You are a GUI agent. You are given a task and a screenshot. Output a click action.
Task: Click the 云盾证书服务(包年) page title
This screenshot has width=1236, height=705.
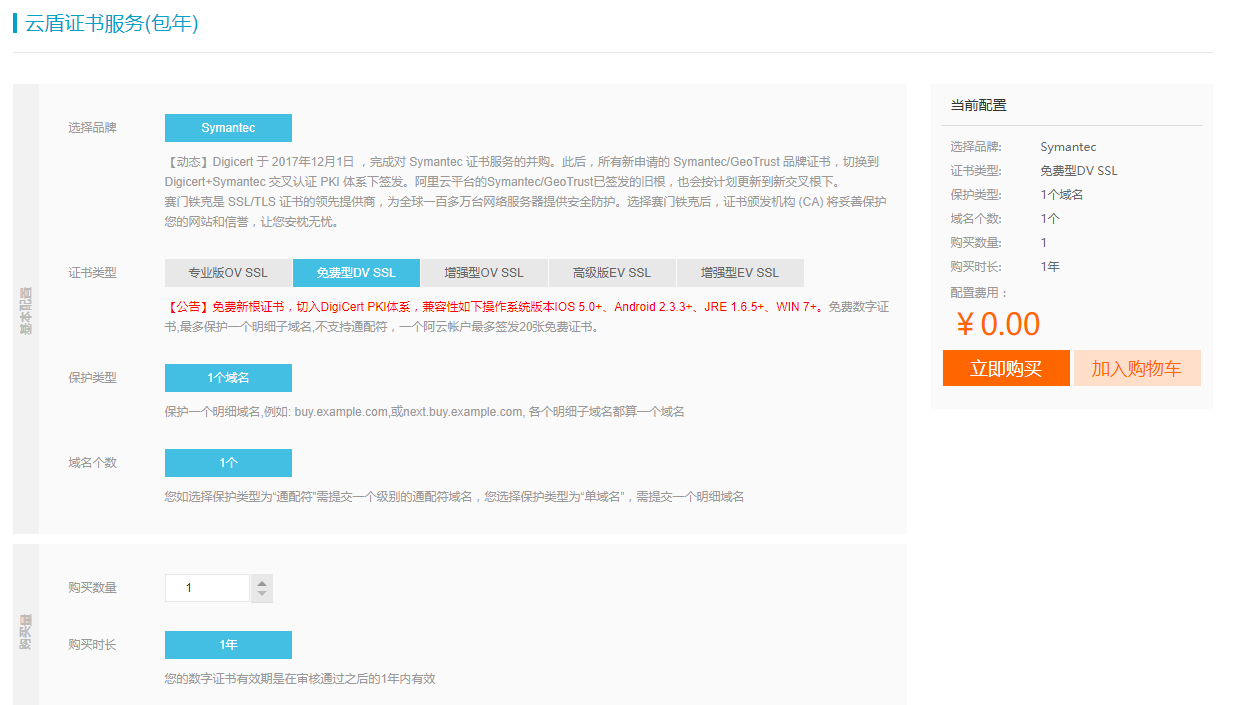click(112, 23)
